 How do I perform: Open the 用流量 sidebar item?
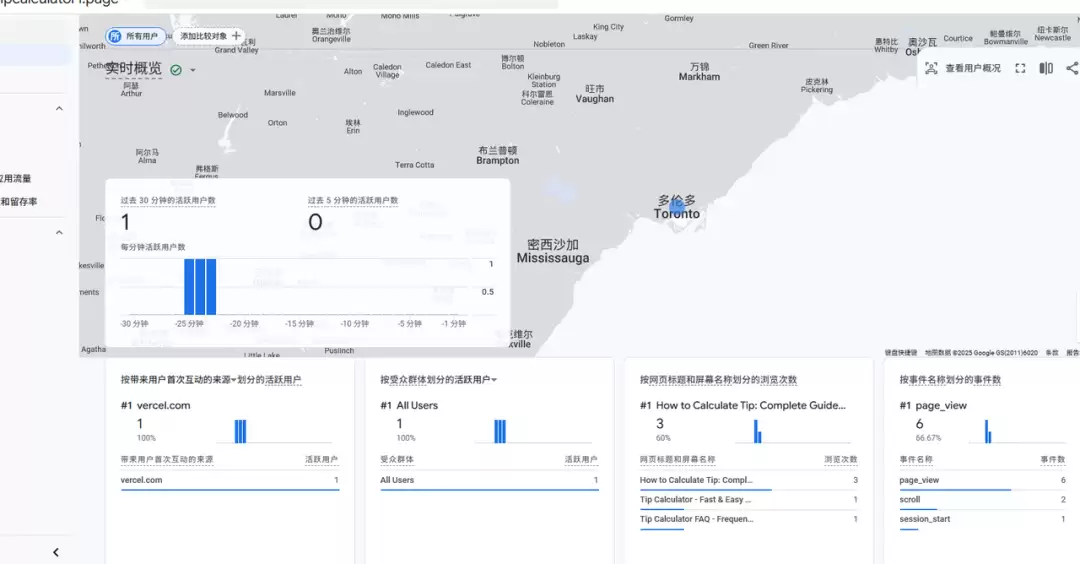click(15, 178)
